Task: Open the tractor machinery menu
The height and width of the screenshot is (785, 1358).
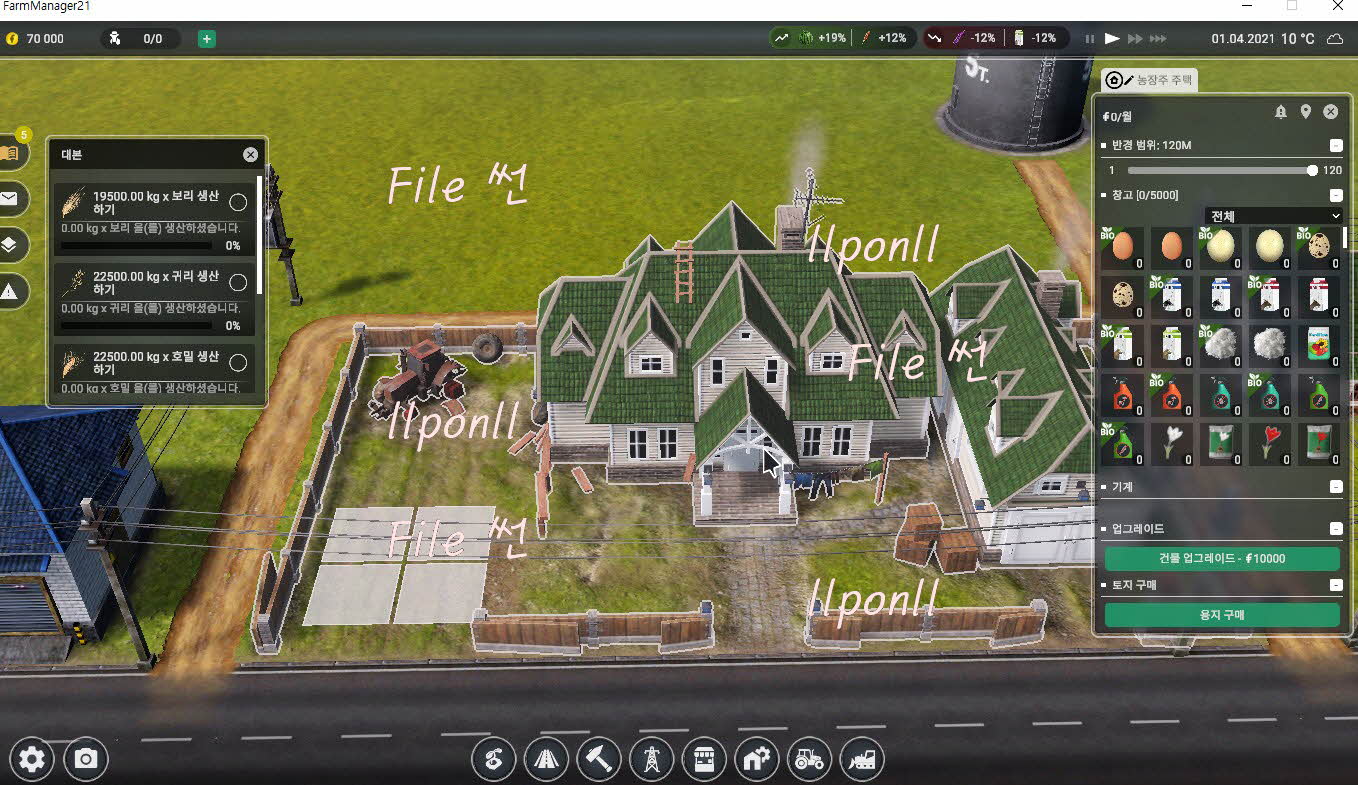Action: [x=809, y=760]
